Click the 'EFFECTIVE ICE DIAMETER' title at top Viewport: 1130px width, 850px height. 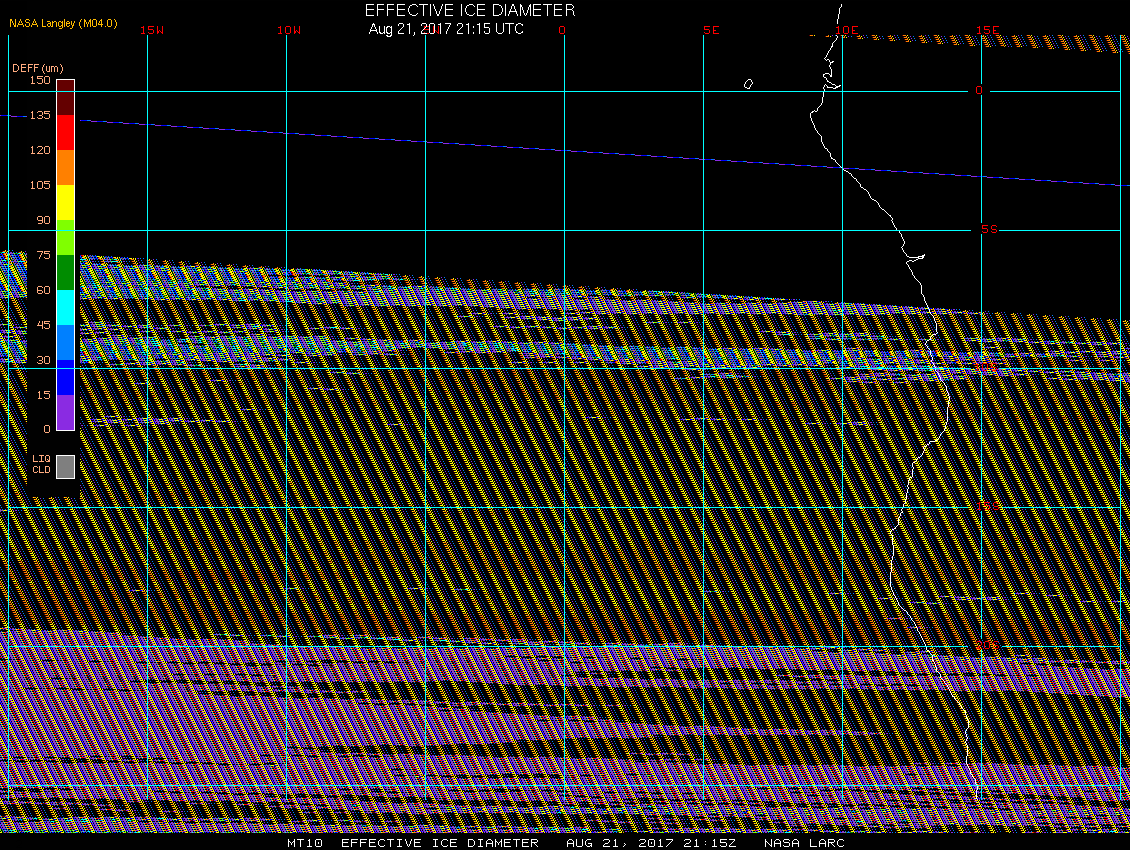pos(470,10)
